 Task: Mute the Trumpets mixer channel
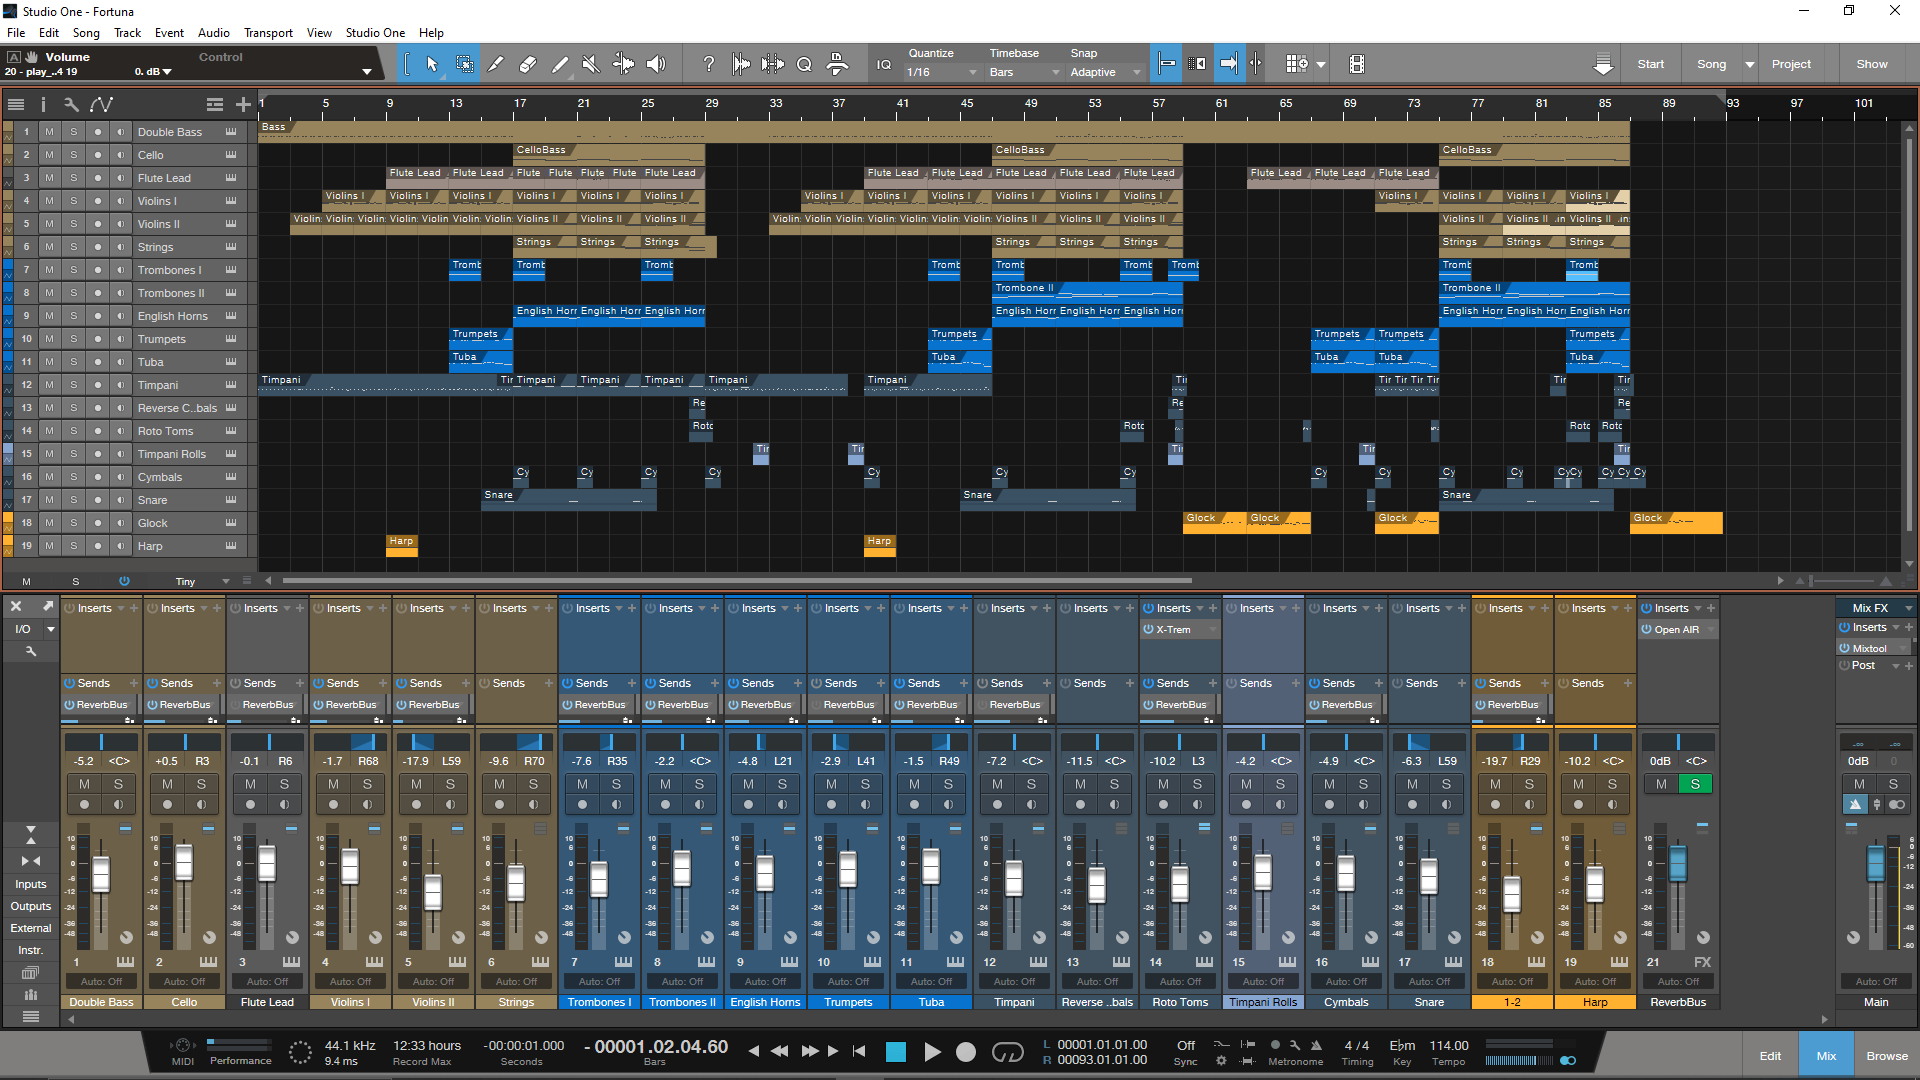pos(831,784)
